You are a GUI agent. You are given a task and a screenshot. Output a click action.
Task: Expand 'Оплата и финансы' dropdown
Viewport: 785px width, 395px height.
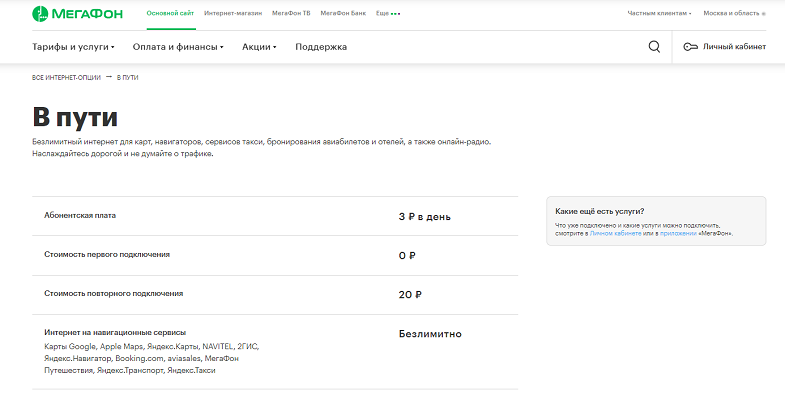click(178, 47)
